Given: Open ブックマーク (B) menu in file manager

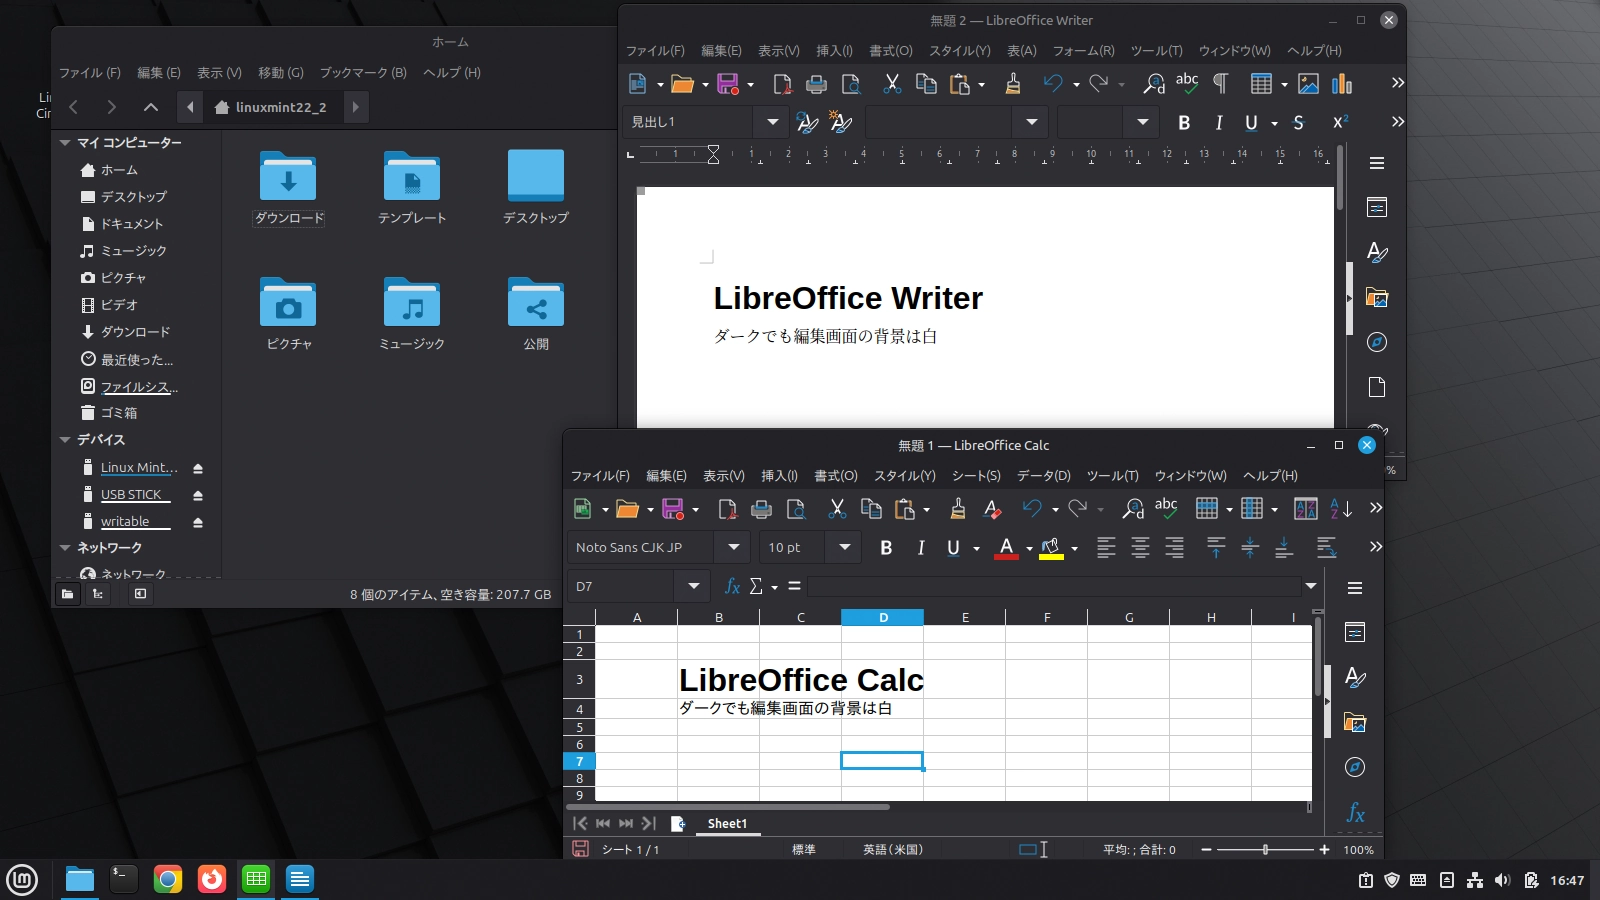Looking at the screenshot, I should (x=363, y=72).
